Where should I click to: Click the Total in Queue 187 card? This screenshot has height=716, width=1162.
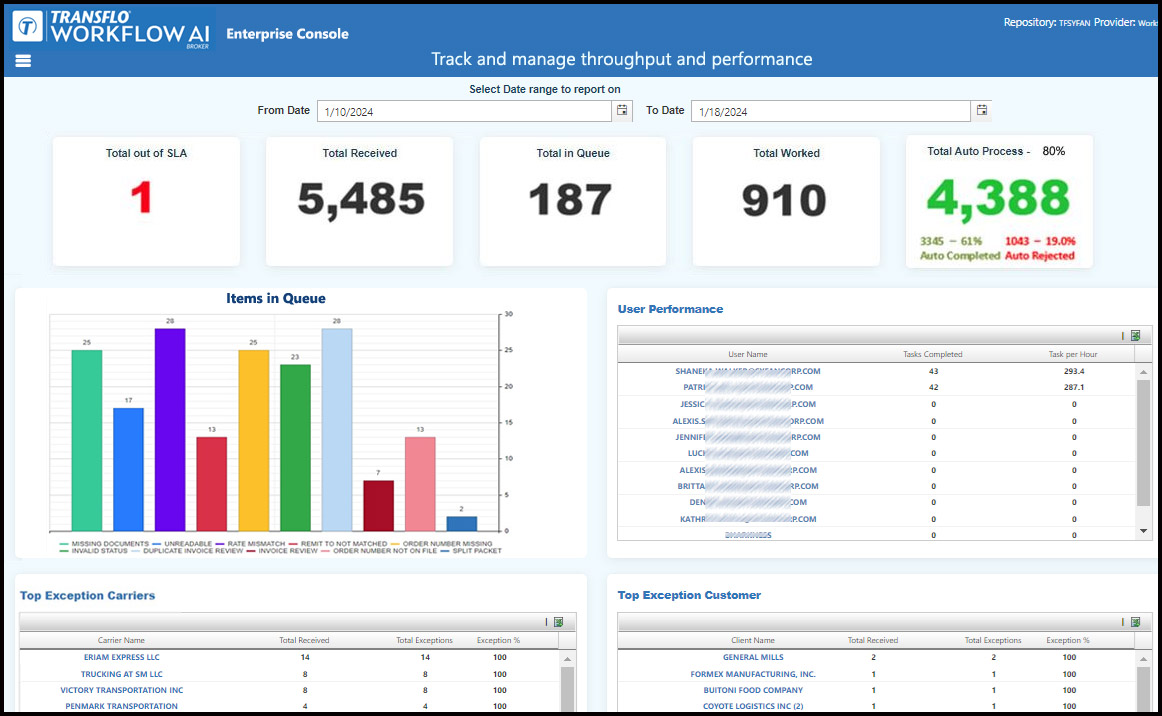click(573, 201)
